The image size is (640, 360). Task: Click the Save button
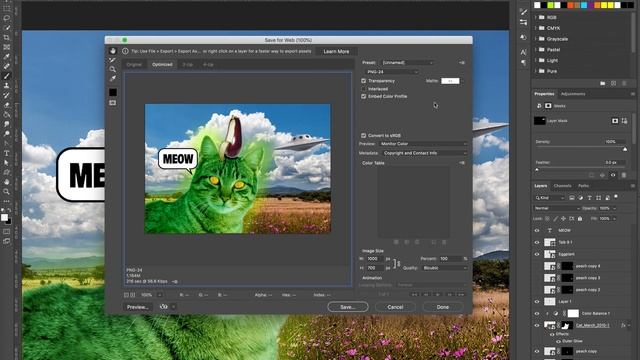(x=348, y=307)
